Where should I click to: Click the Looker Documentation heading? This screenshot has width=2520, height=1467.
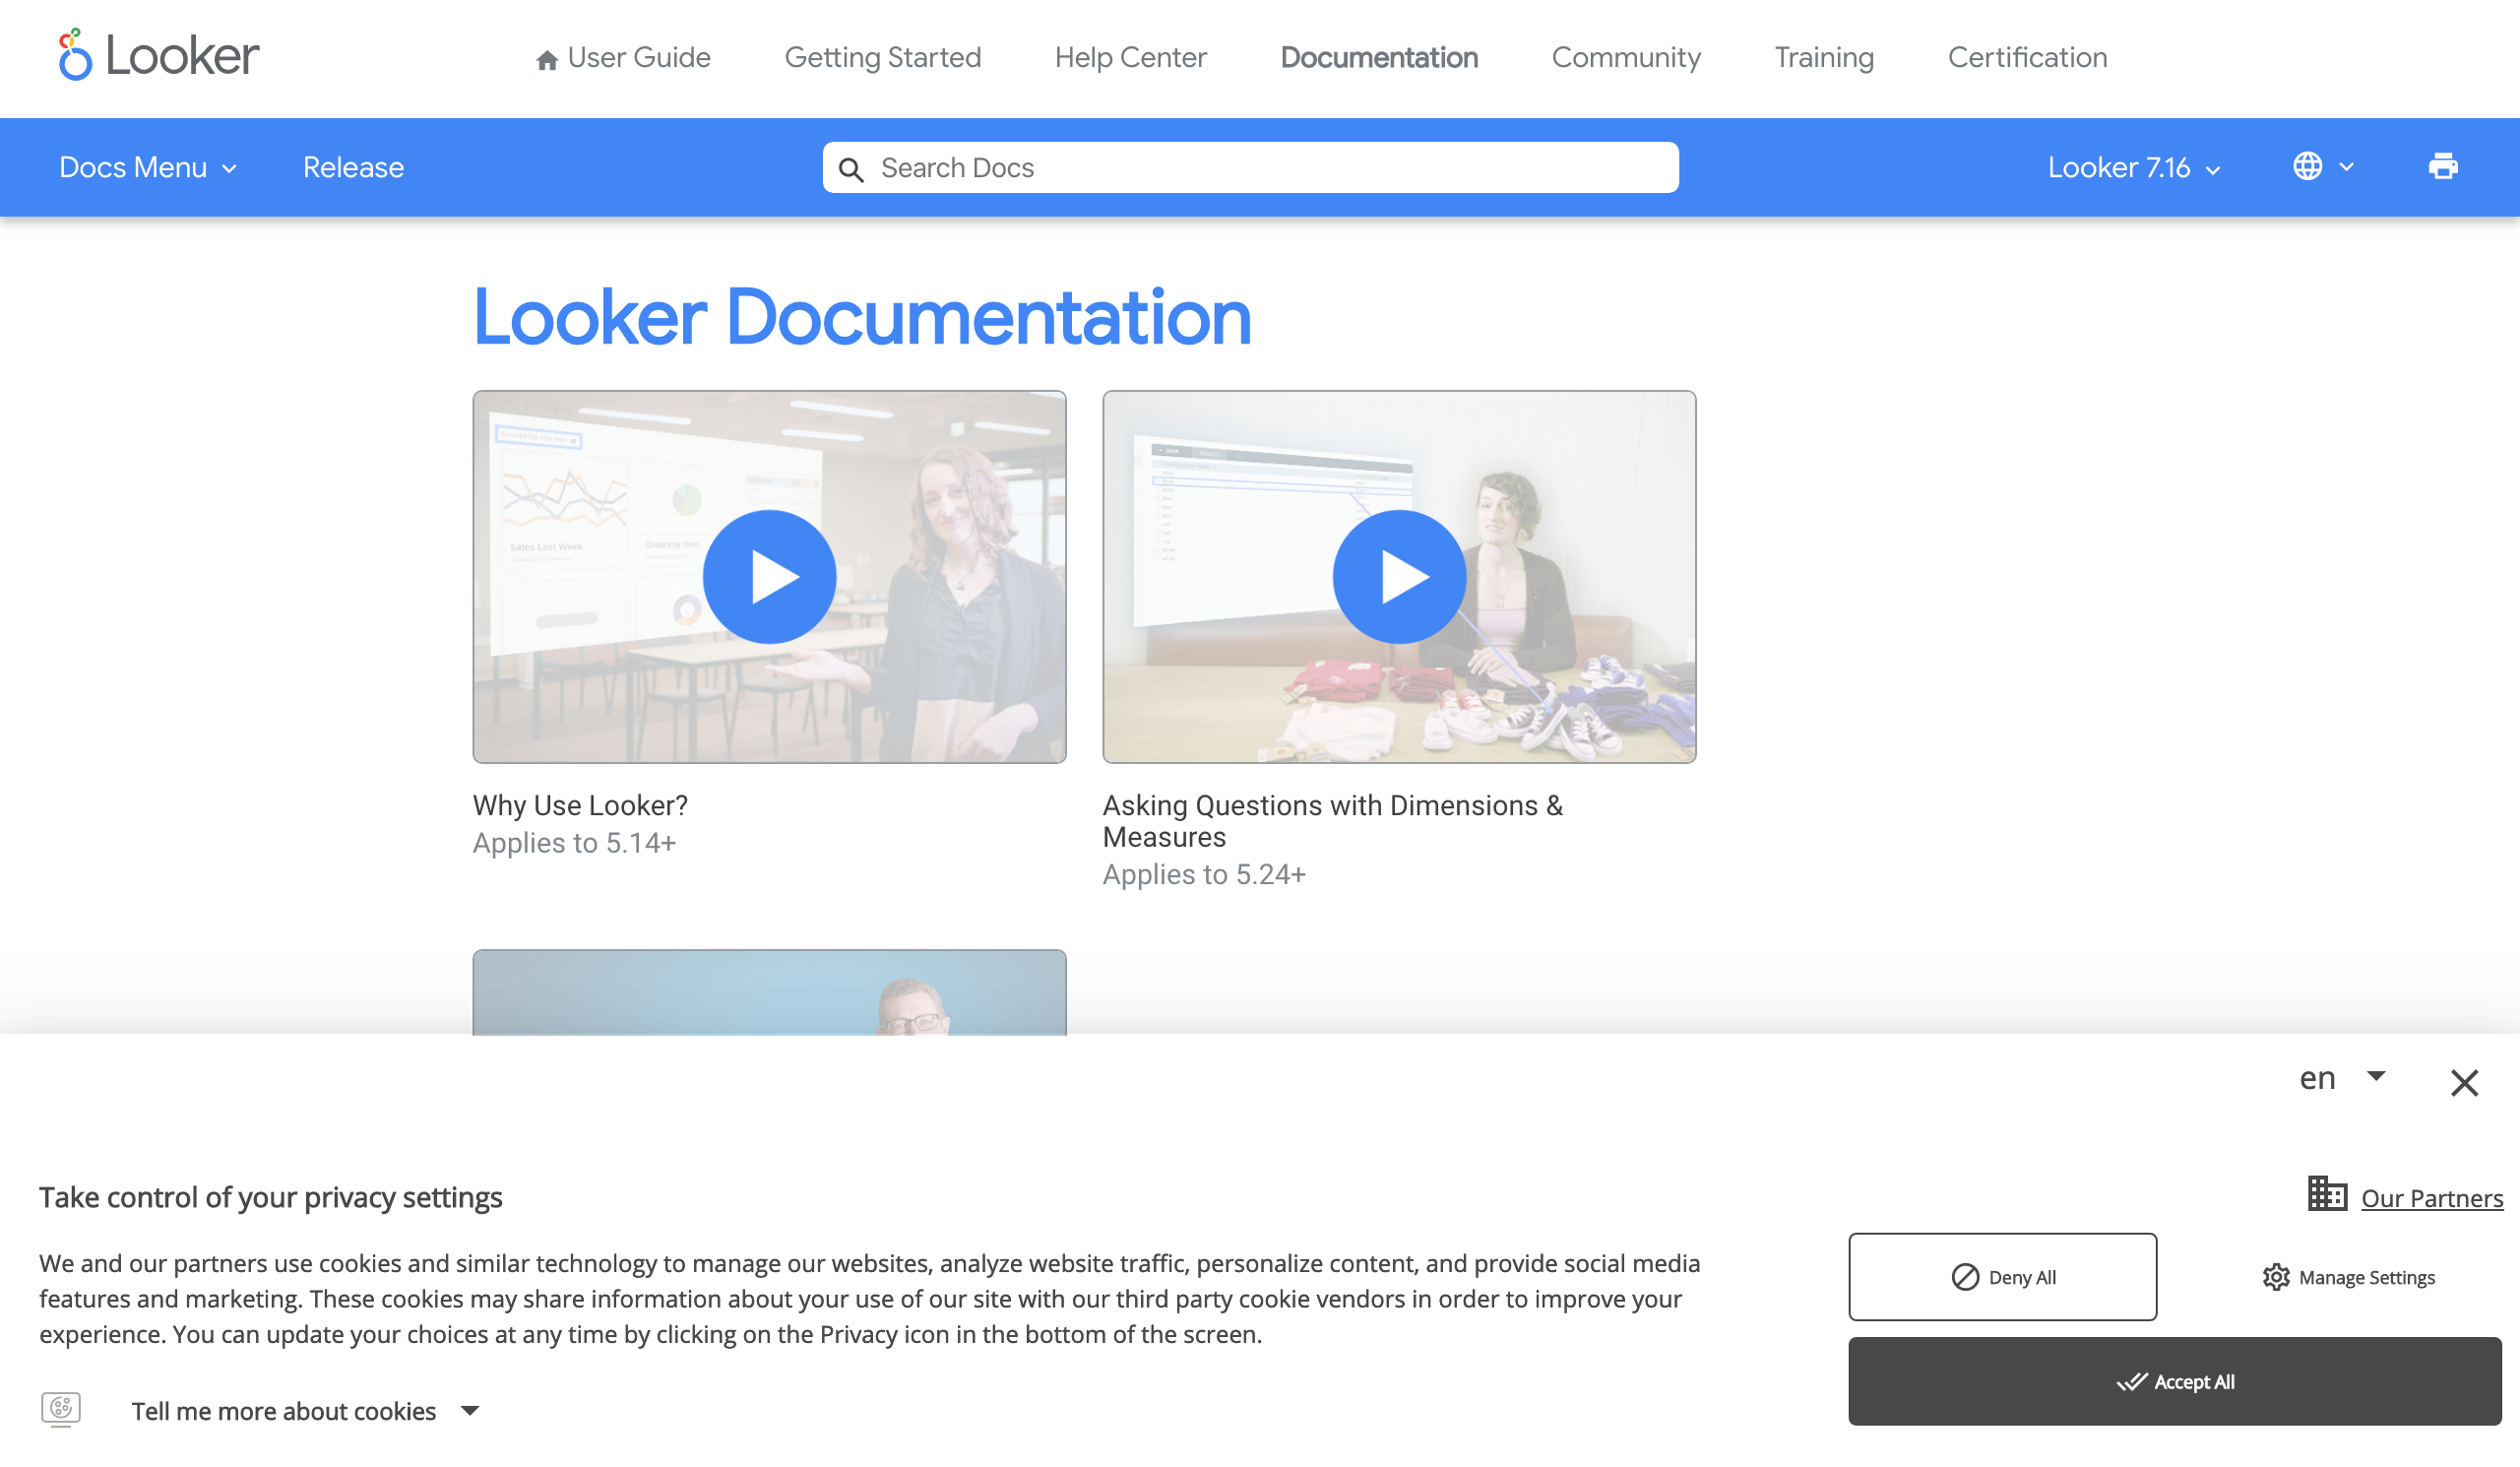point(861,317)
